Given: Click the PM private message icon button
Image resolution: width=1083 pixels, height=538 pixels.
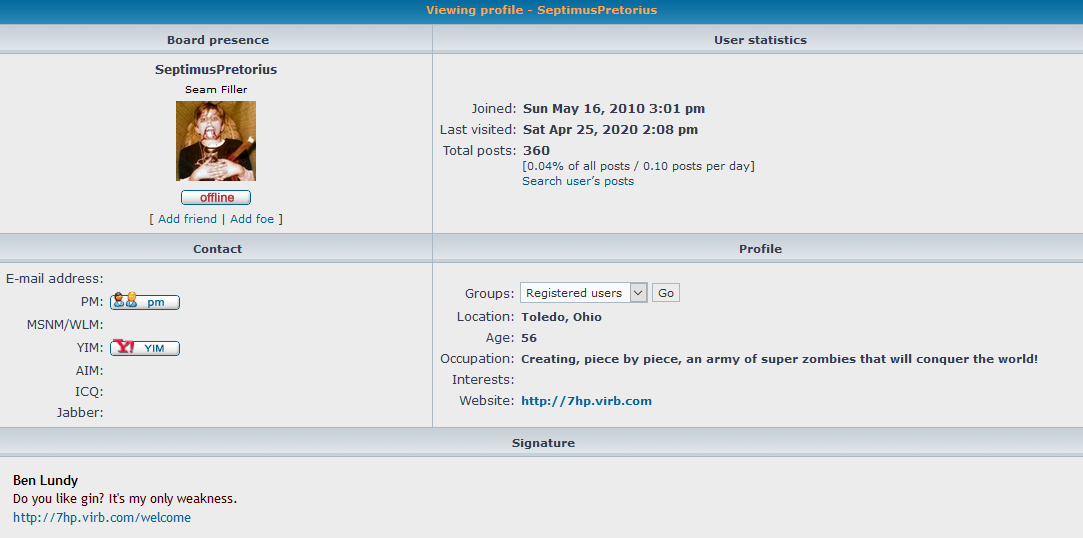Looking at the screenshot, I should [145, 302].
